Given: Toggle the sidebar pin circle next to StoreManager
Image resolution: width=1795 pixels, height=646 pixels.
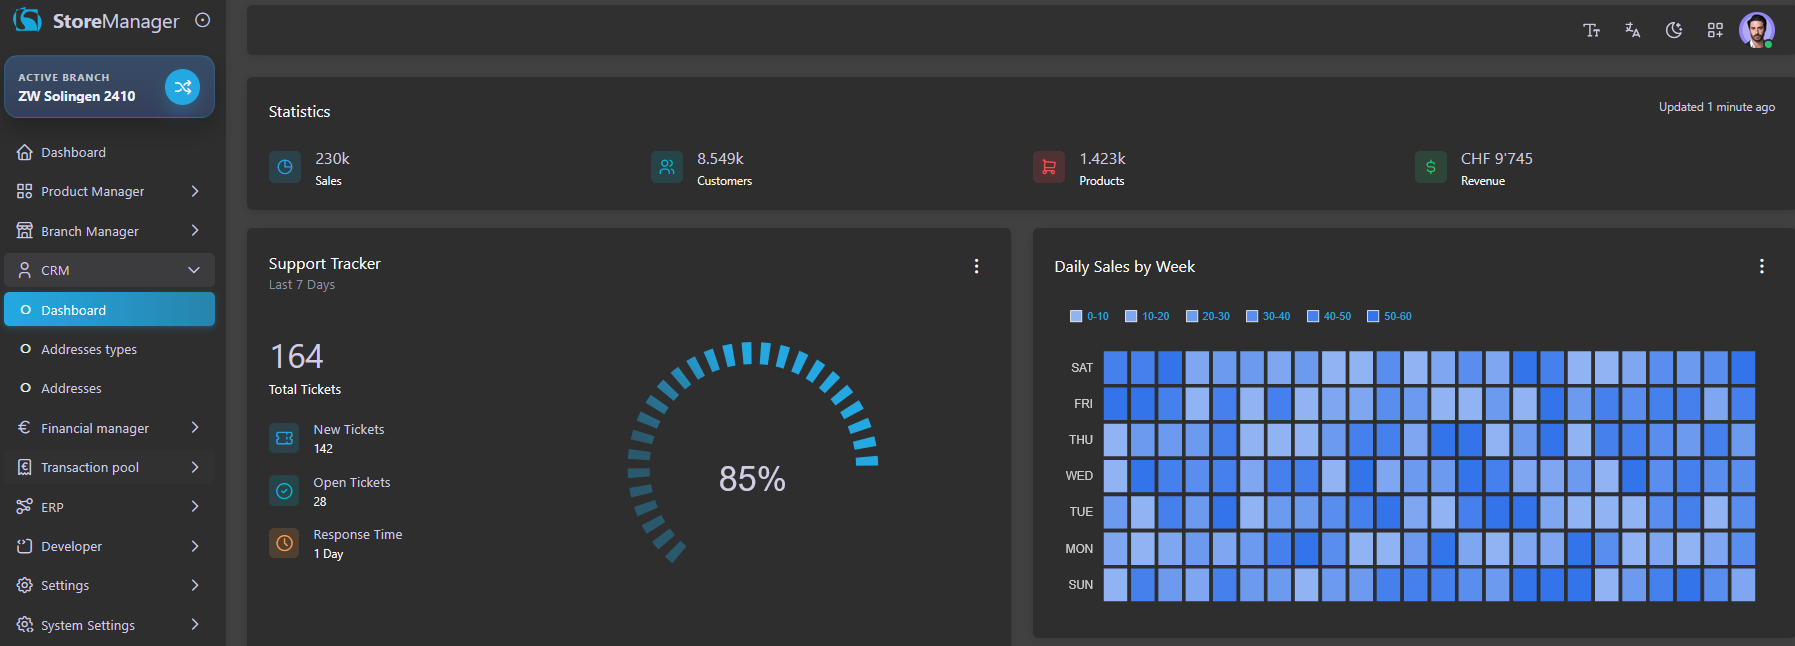Looking at the screenshot, I should point(203,20).
